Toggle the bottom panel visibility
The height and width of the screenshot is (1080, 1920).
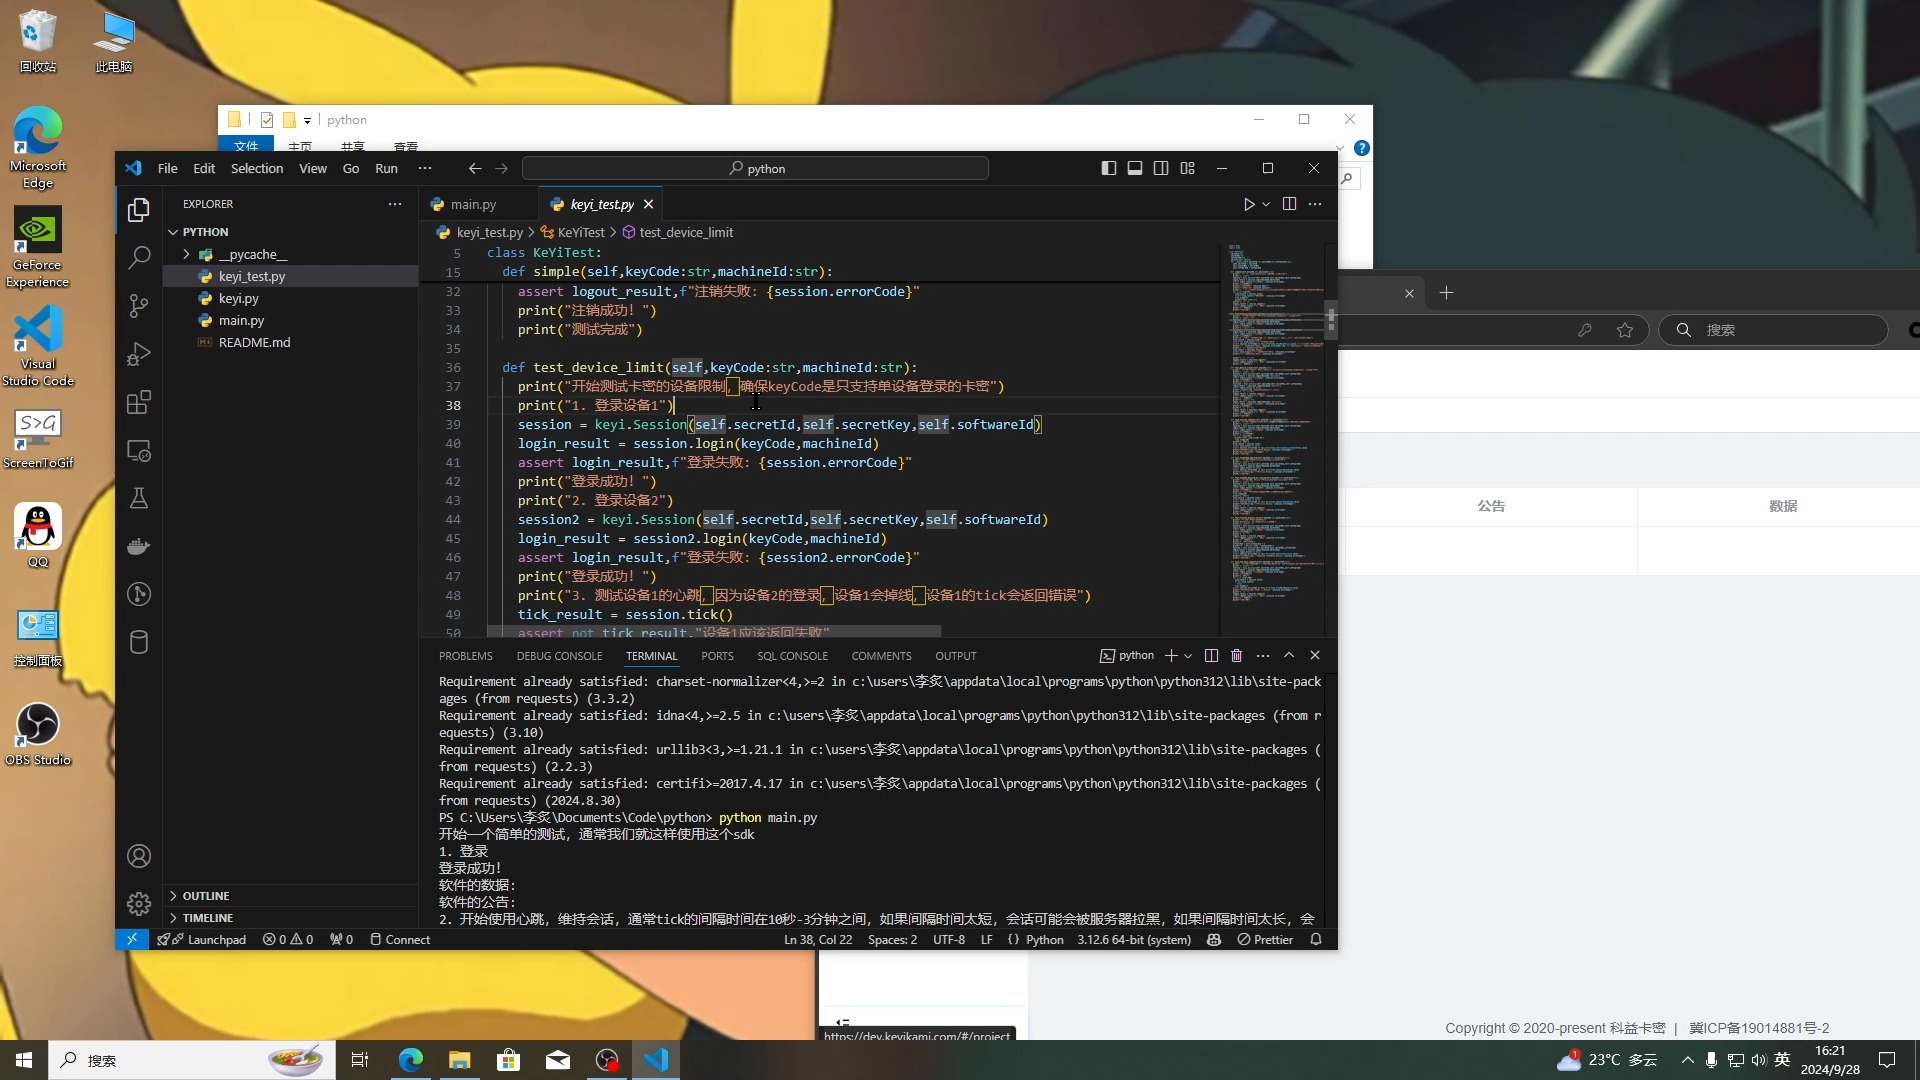coord(1134,168)
